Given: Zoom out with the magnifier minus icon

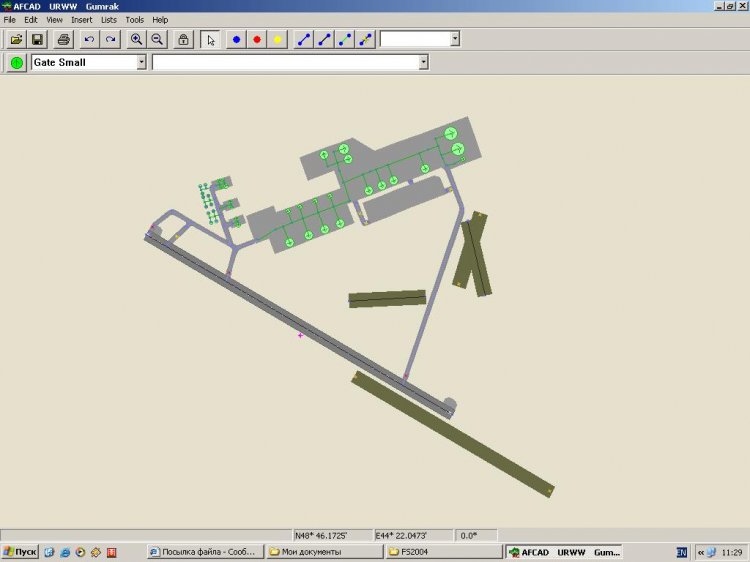Looking at the screenshot, I should pyautogui.click(x=157, y=39).
